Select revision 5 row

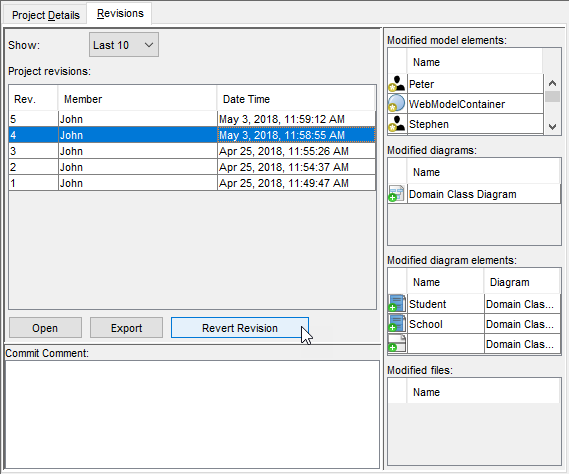click(x=192, y=119)
